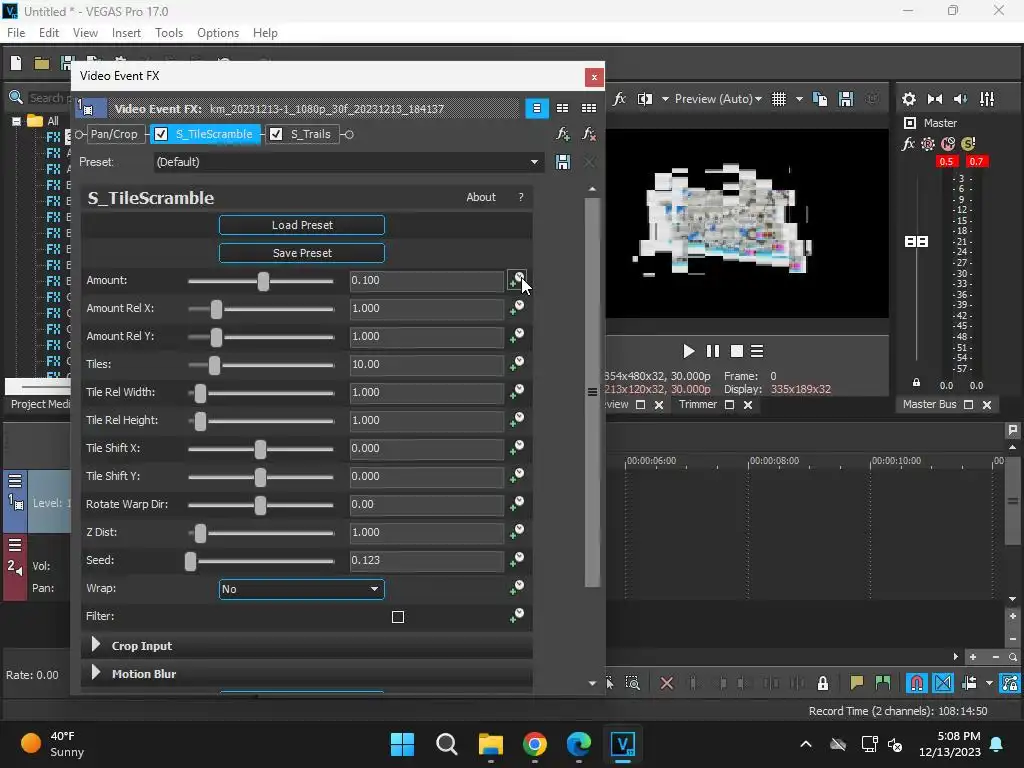
Task: Open mixer faders icon in Master Bus
Action: point(987,99)
